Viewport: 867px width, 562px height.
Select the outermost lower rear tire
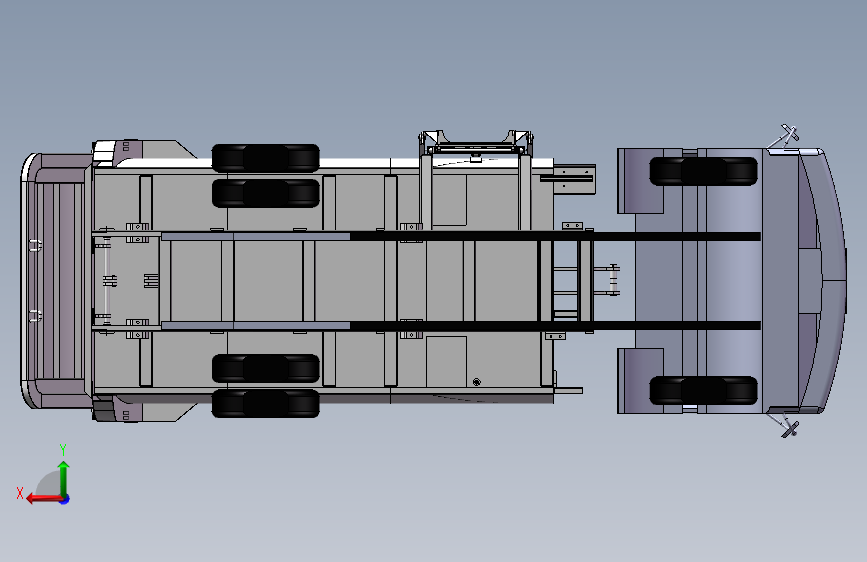pos(265,403)
